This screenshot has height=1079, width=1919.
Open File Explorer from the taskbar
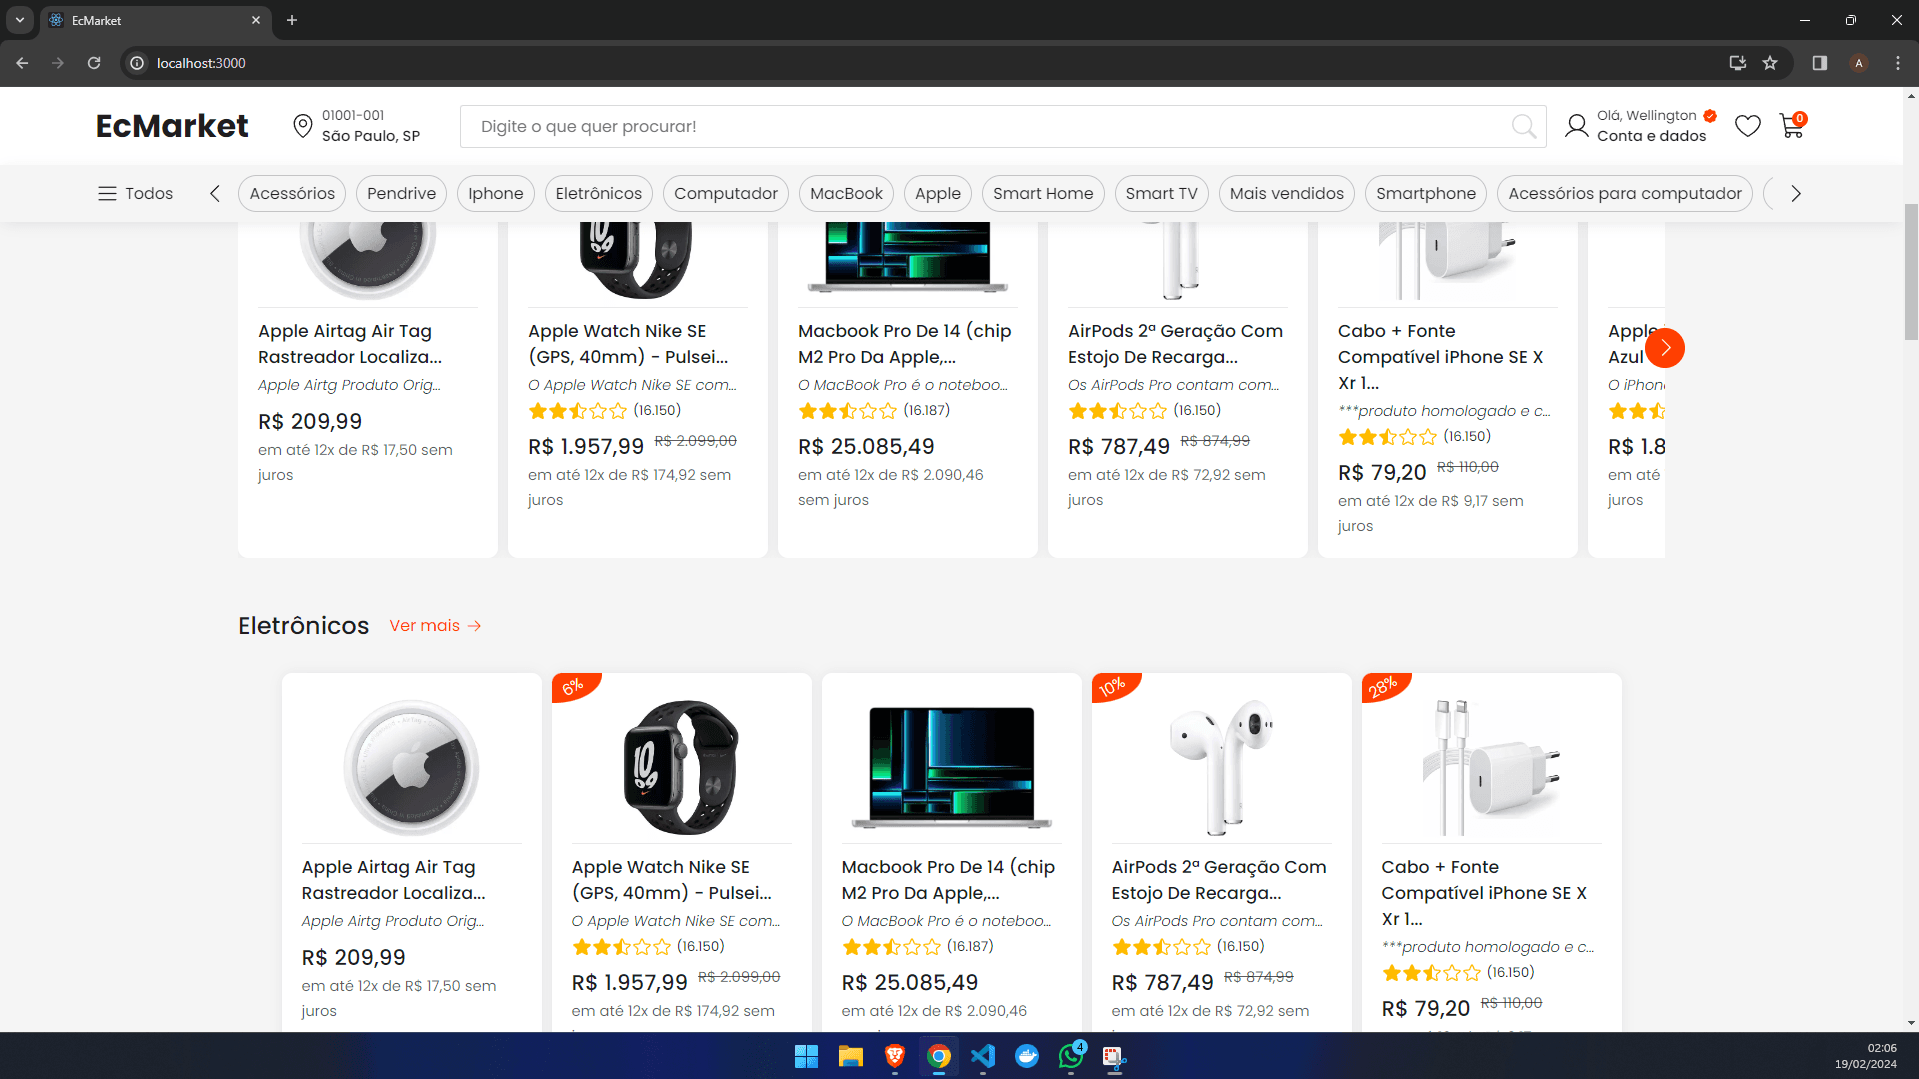851,1056
